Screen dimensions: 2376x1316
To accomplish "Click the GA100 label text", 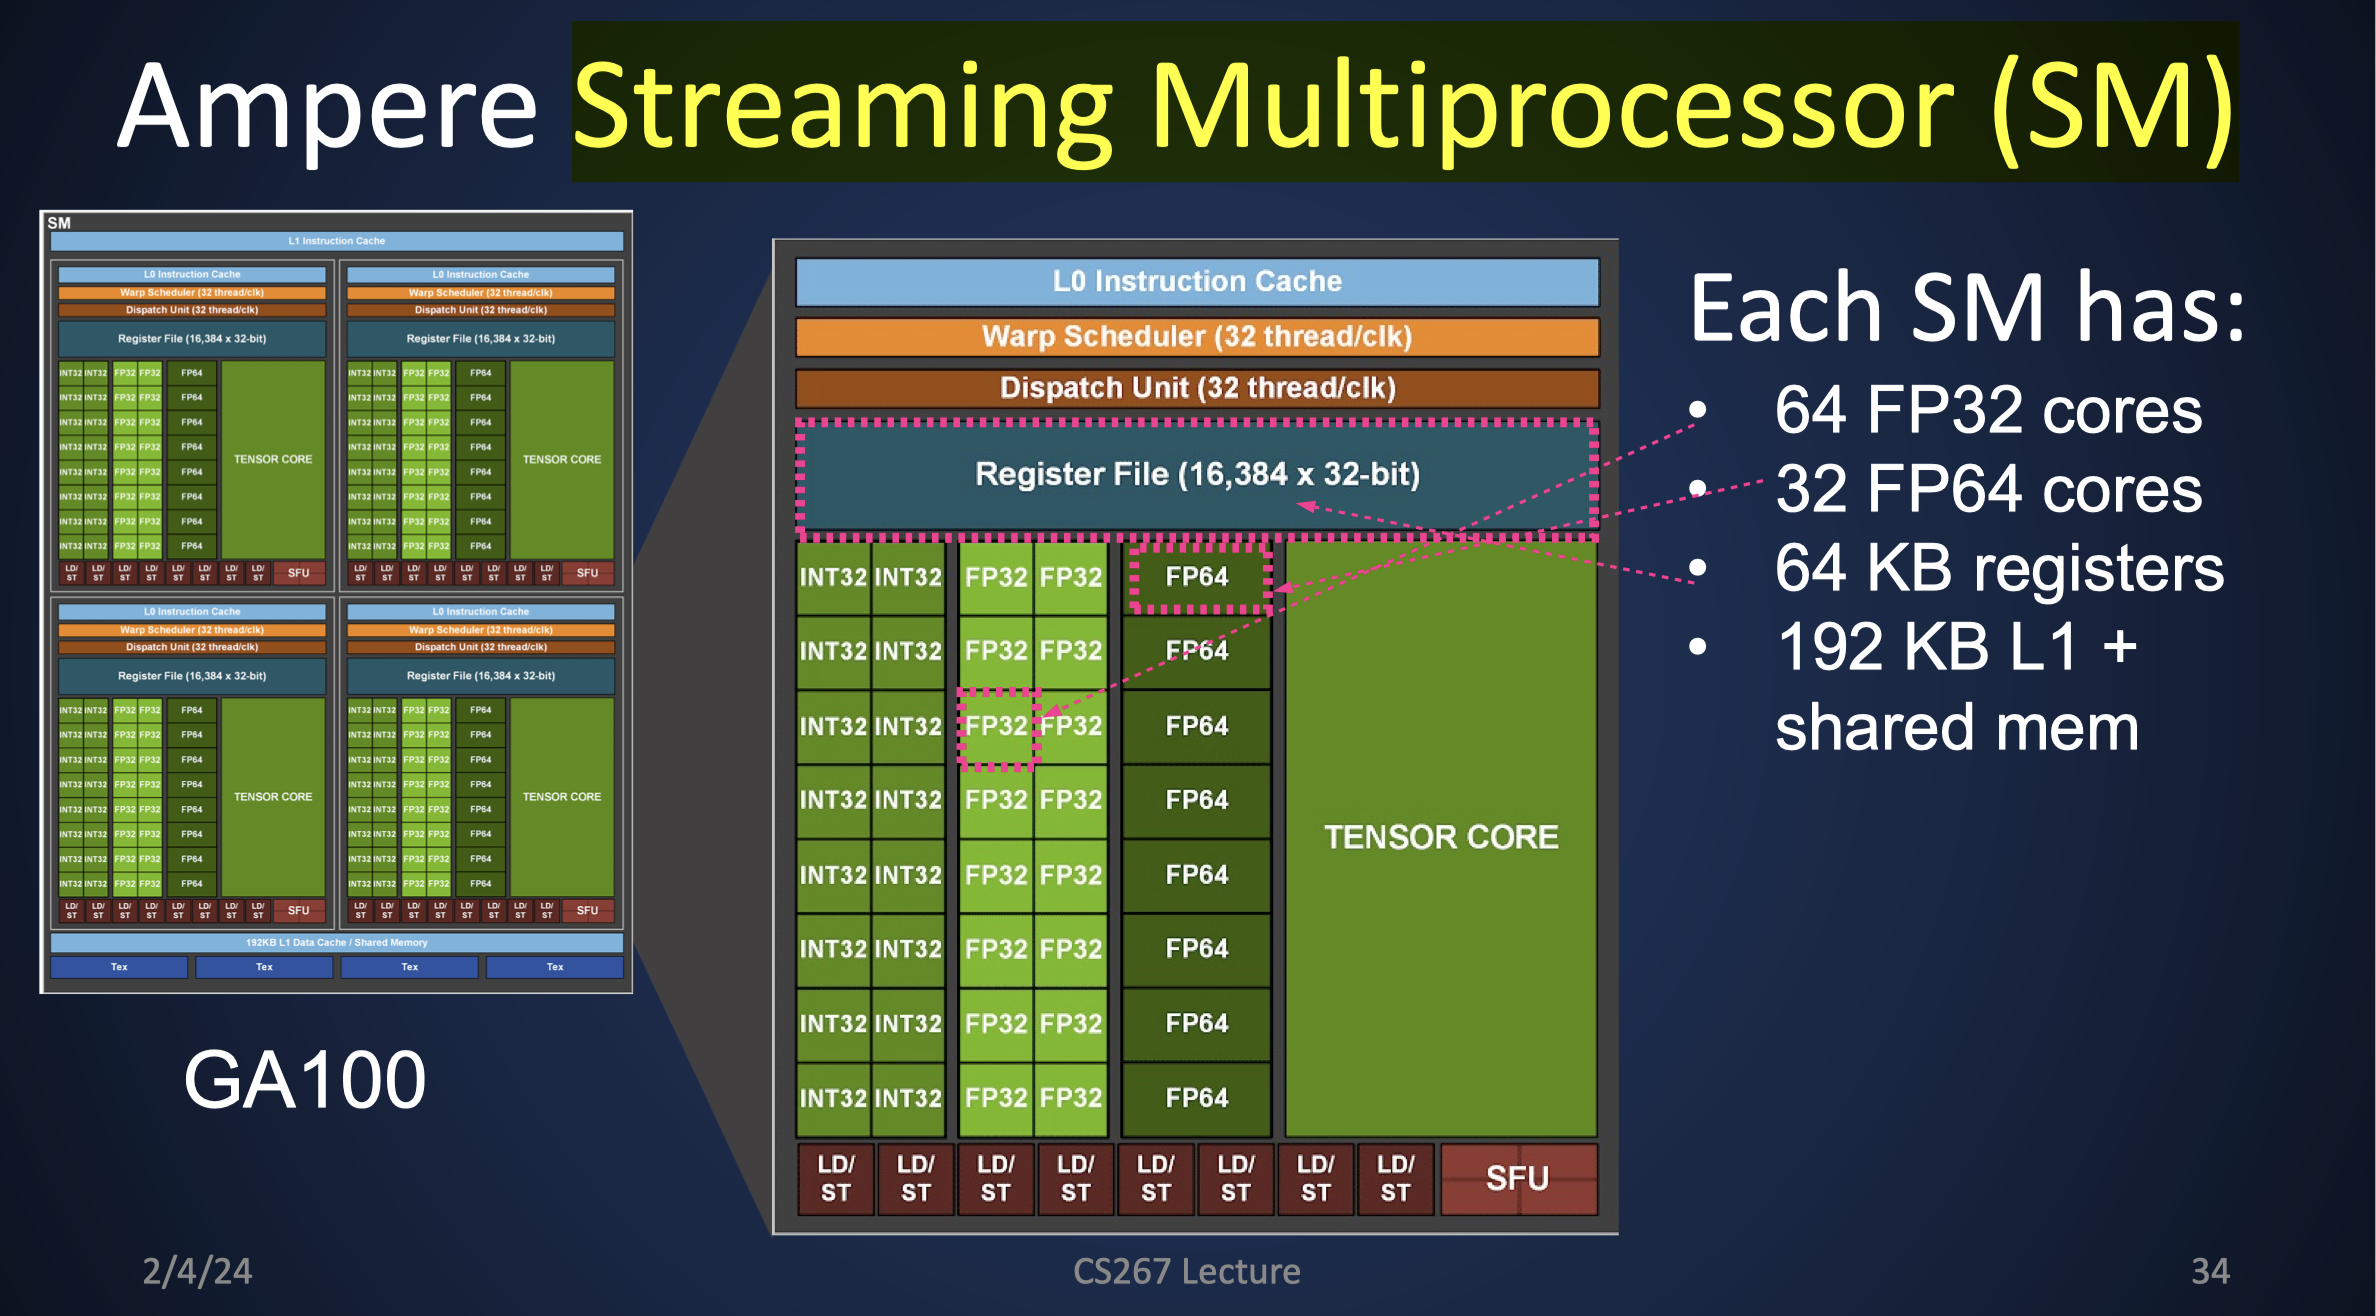I will coord(305,1080).
